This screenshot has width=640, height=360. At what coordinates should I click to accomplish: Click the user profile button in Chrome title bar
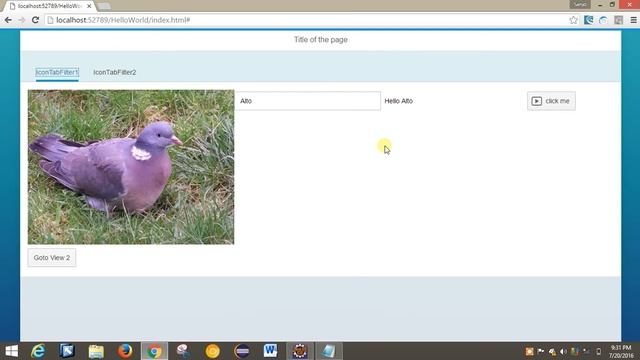pyautogui.click(x=580, y=4)
